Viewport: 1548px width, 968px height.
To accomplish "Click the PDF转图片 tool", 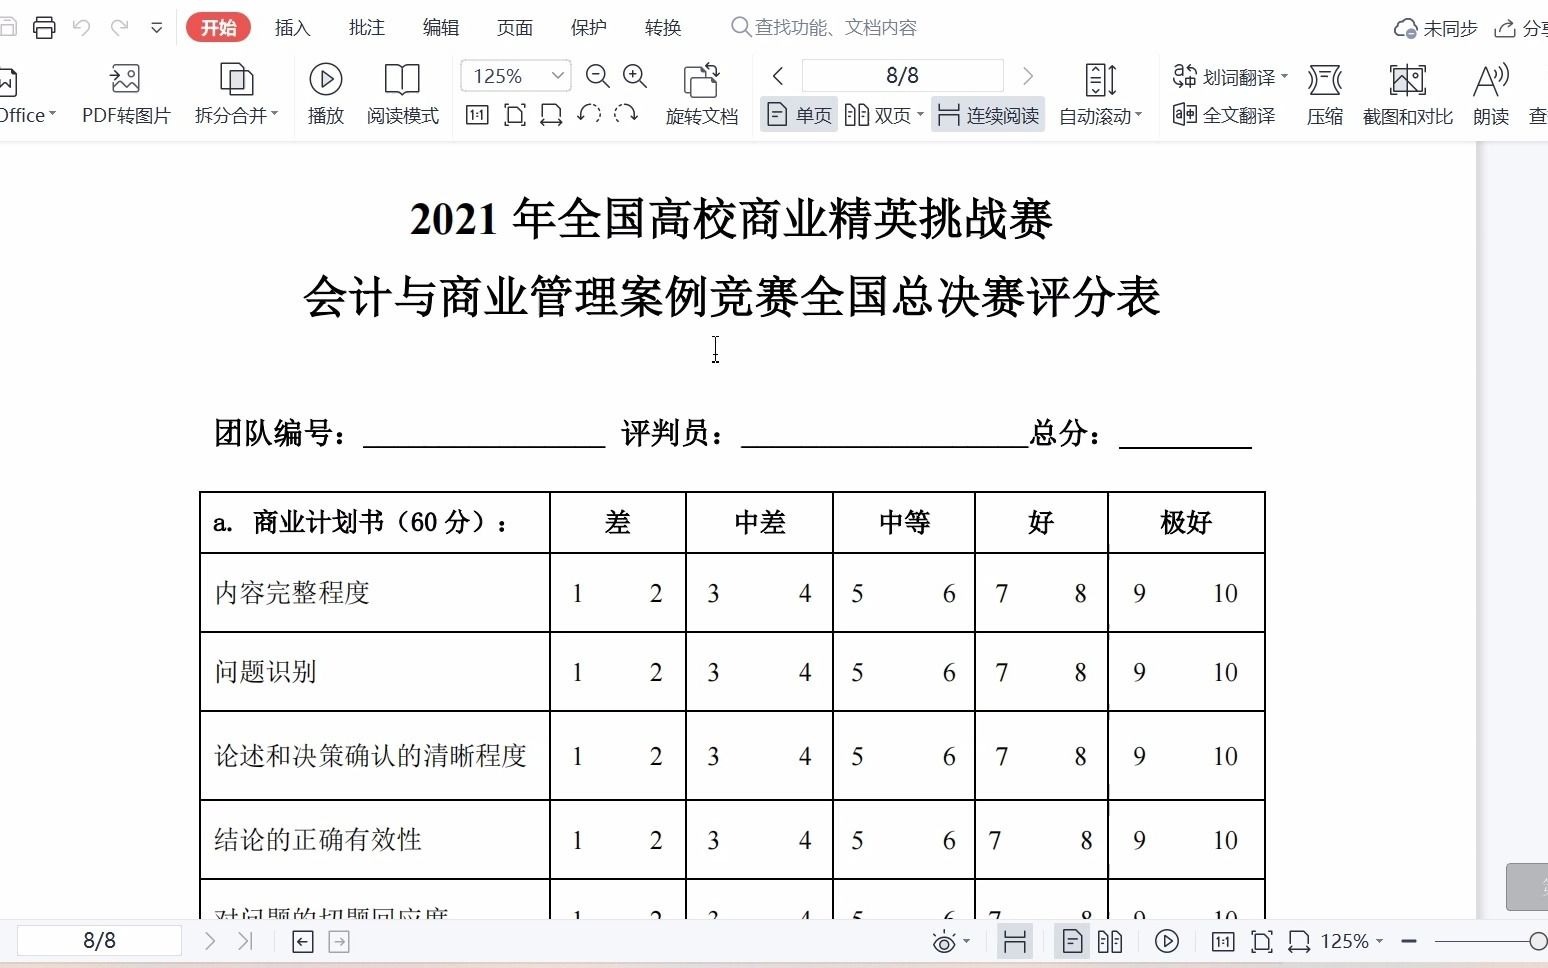I will pos(126,94).
